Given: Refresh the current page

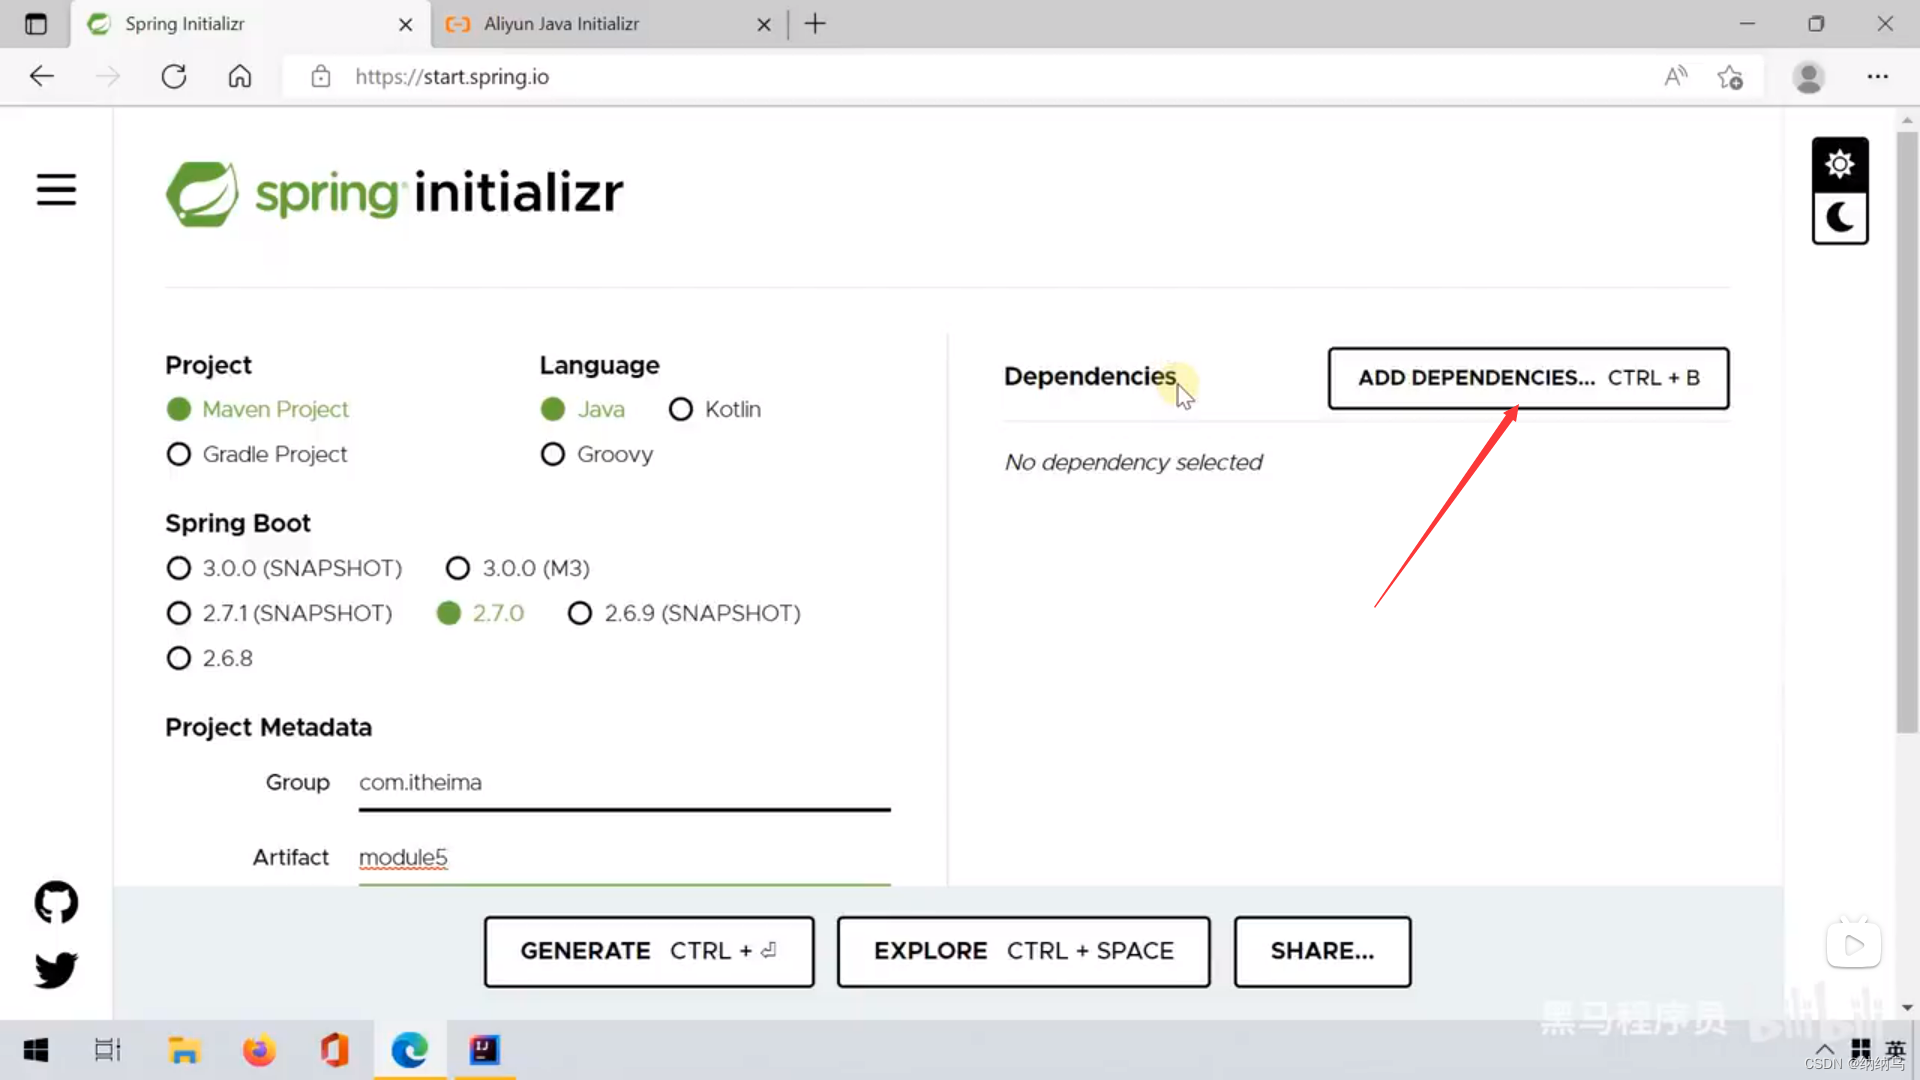Looking at the screenshot, I should (x=174, y=77).
